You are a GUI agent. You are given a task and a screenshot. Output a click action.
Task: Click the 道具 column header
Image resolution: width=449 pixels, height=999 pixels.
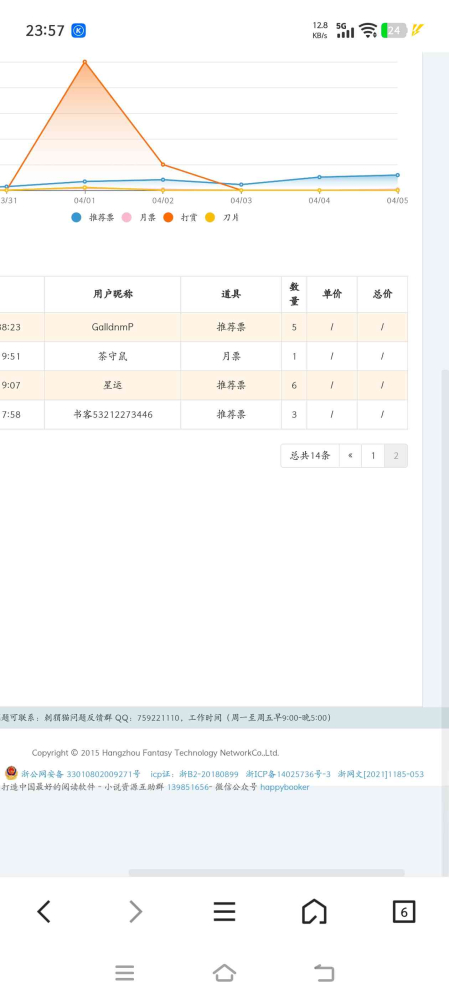pyautogui.click(x=231, y=294)
